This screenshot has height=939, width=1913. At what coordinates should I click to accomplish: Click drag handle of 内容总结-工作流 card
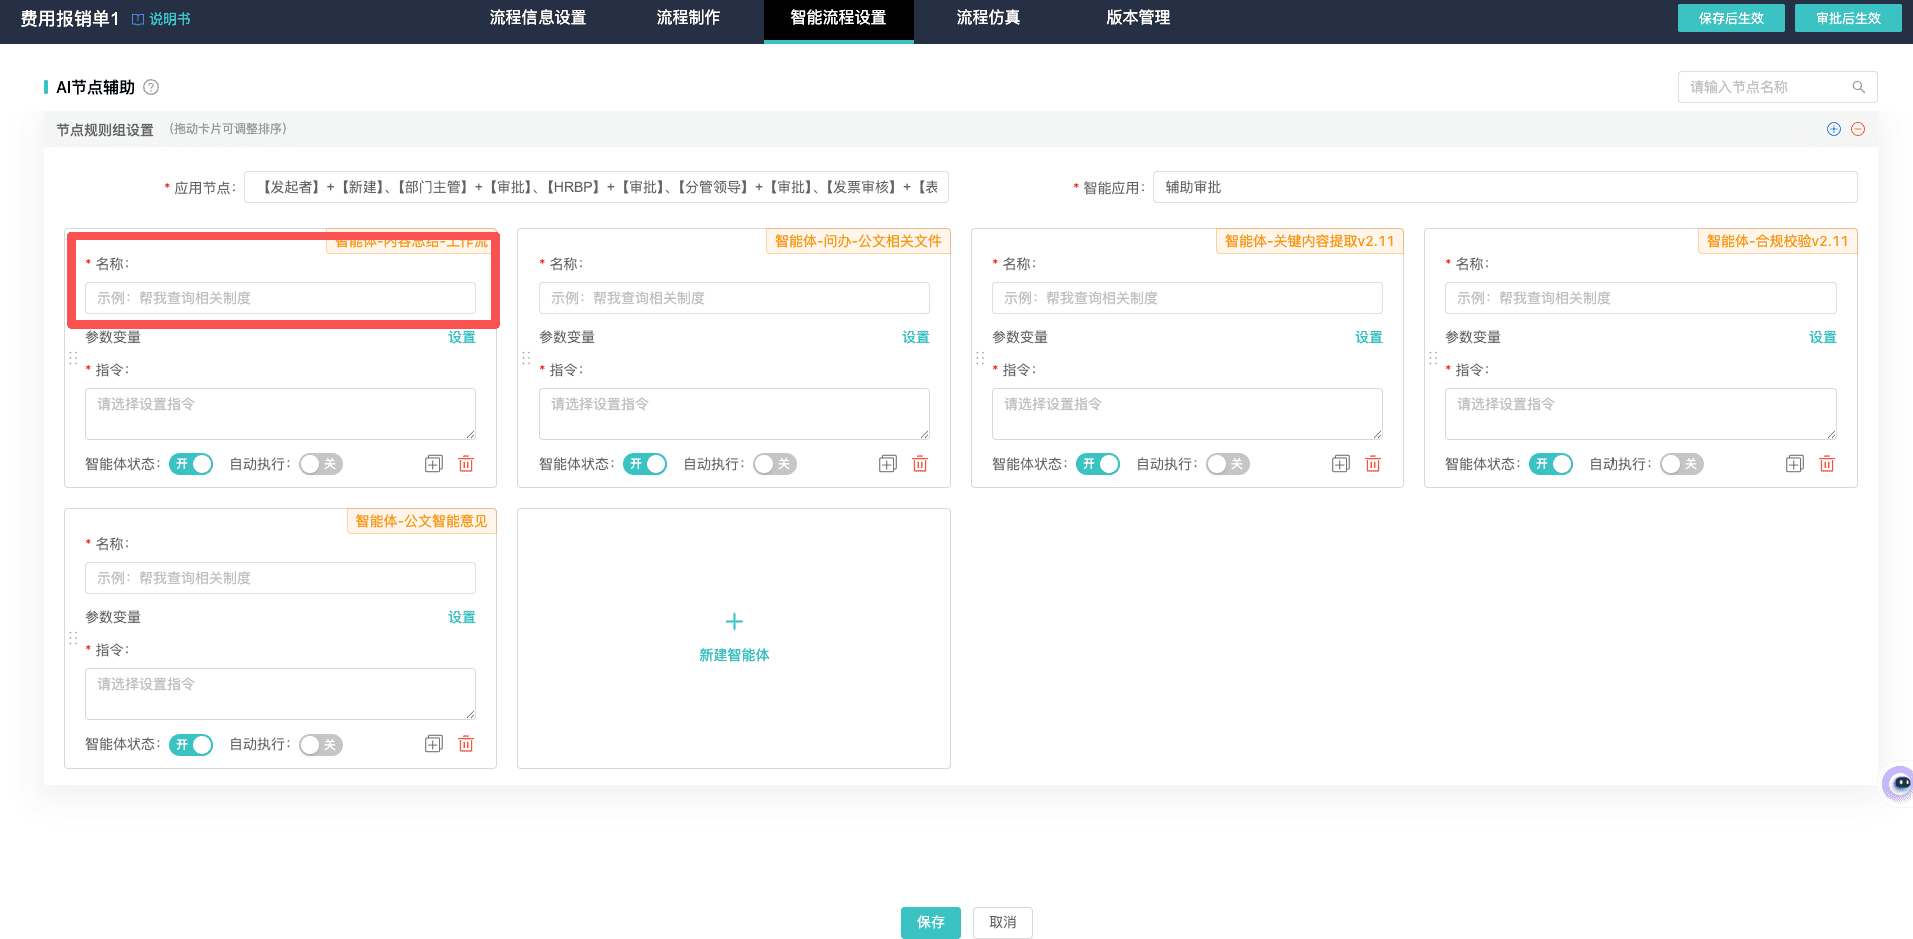click(x=73, y=358)
